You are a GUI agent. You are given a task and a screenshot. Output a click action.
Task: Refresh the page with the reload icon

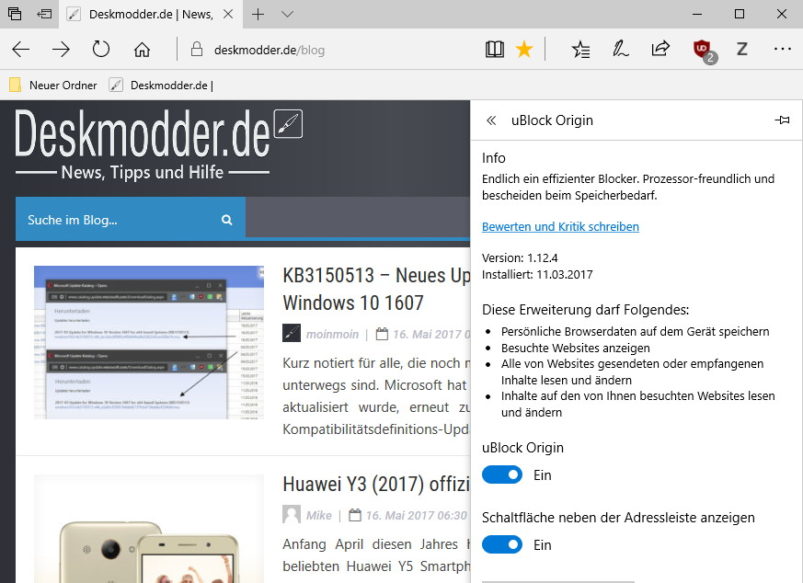click(101, 48)
